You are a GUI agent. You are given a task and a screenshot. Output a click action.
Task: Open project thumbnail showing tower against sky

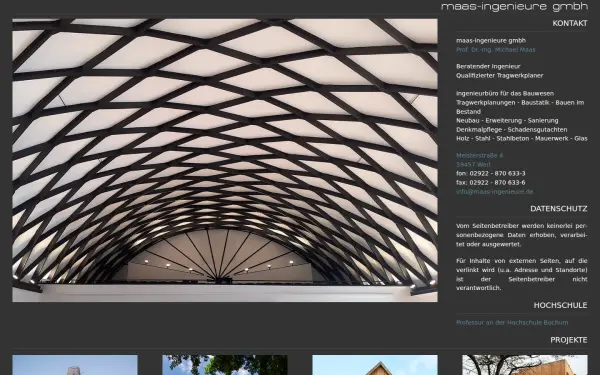coord(75,365)
